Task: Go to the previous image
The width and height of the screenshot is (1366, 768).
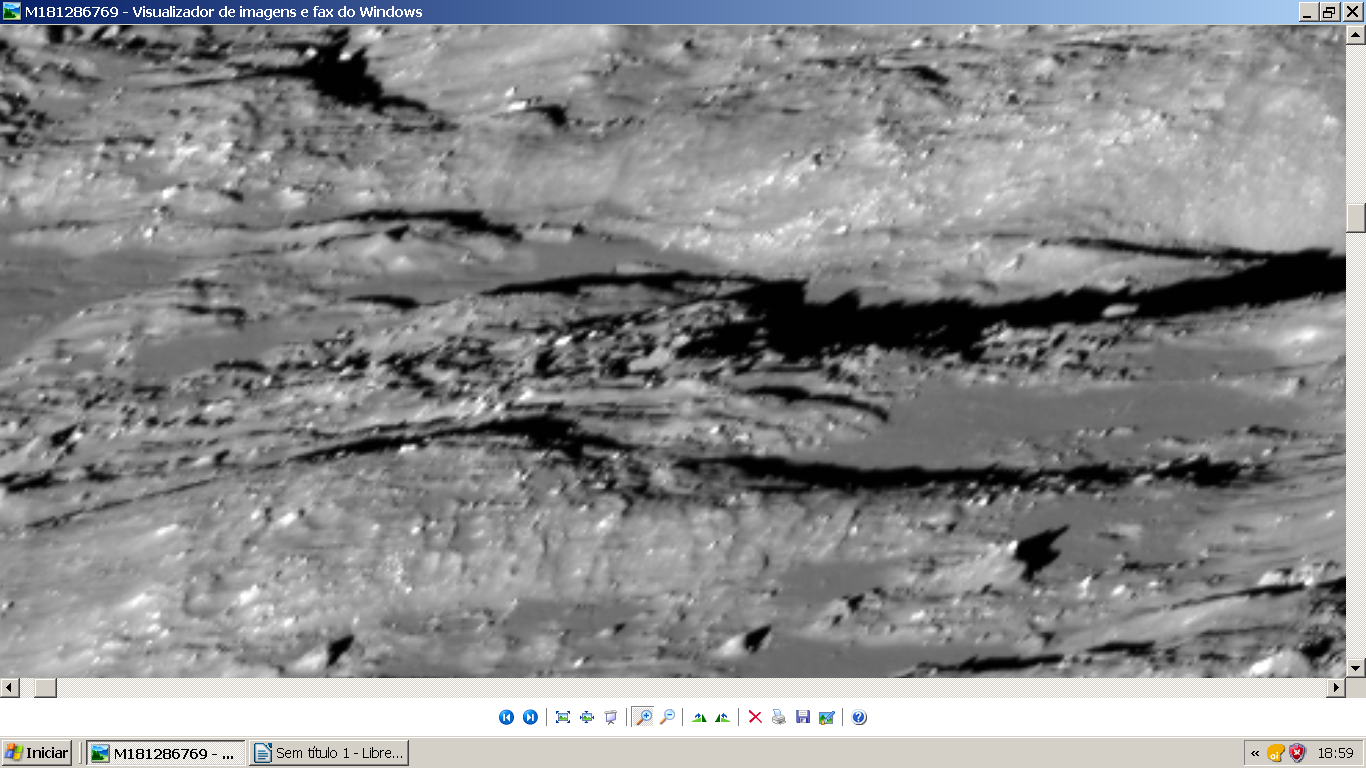Action: pos(506,717)
